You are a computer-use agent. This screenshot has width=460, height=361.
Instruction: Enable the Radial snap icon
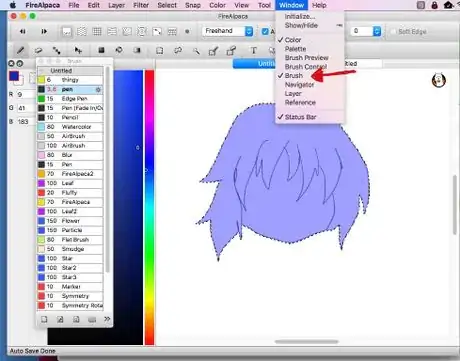click(127, 32)
